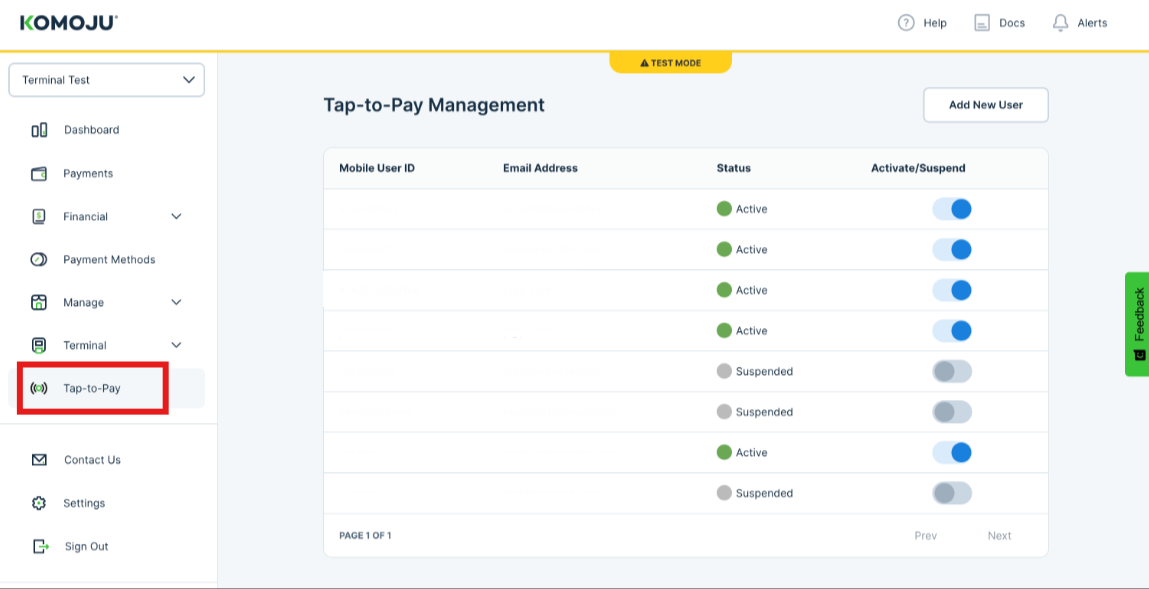Viewport: 1149px width, 589px height.
Task: Open Help via question mark icon
Action: tap(906, 23)
